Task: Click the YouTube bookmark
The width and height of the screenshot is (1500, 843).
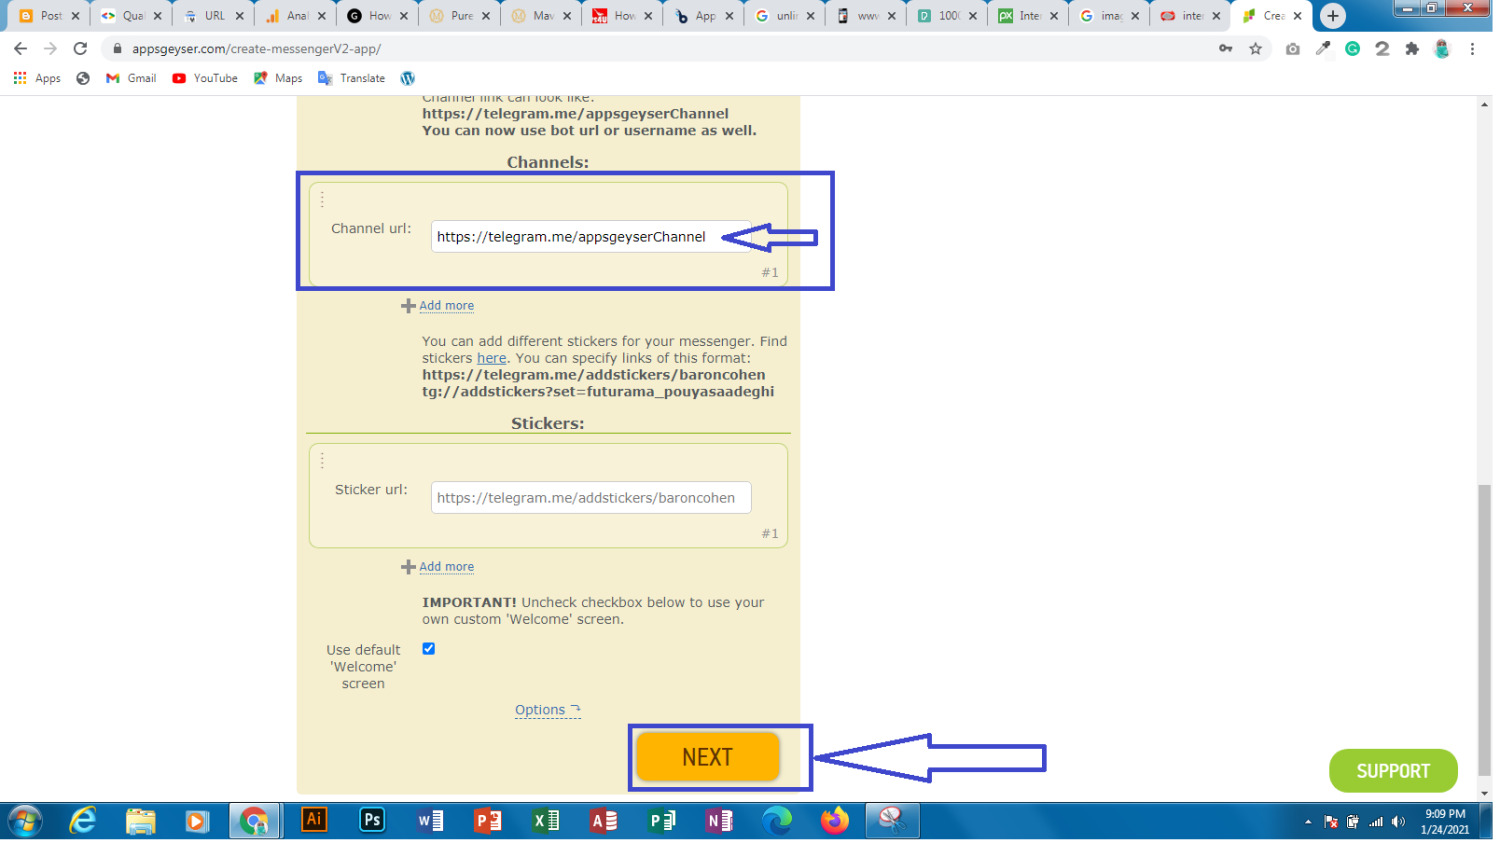Action: coord(205,78)
